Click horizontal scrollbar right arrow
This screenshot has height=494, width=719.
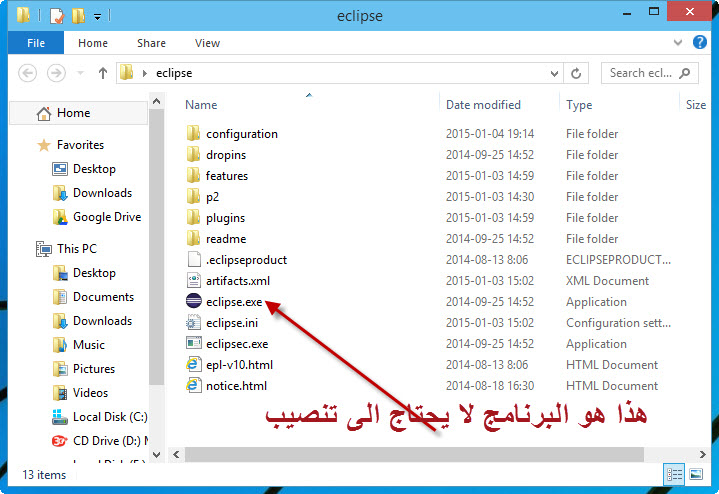coord(702,455)
